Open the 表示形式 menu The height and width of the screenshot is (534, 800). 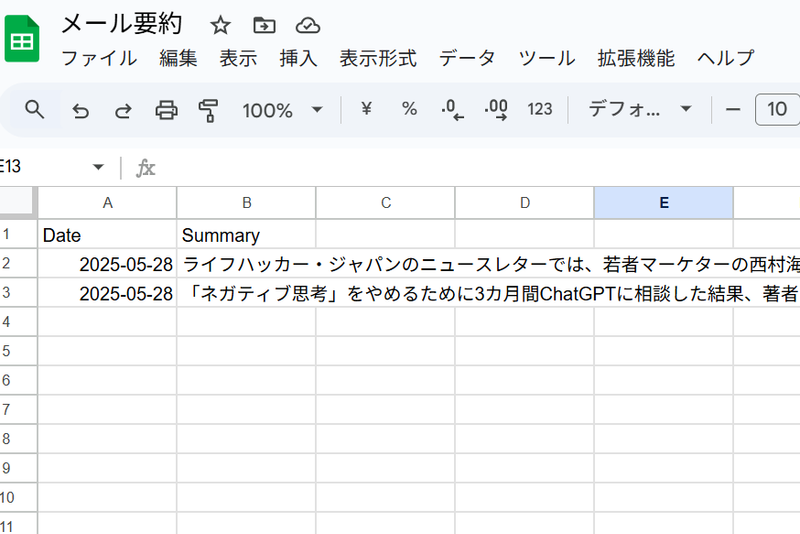378,58
